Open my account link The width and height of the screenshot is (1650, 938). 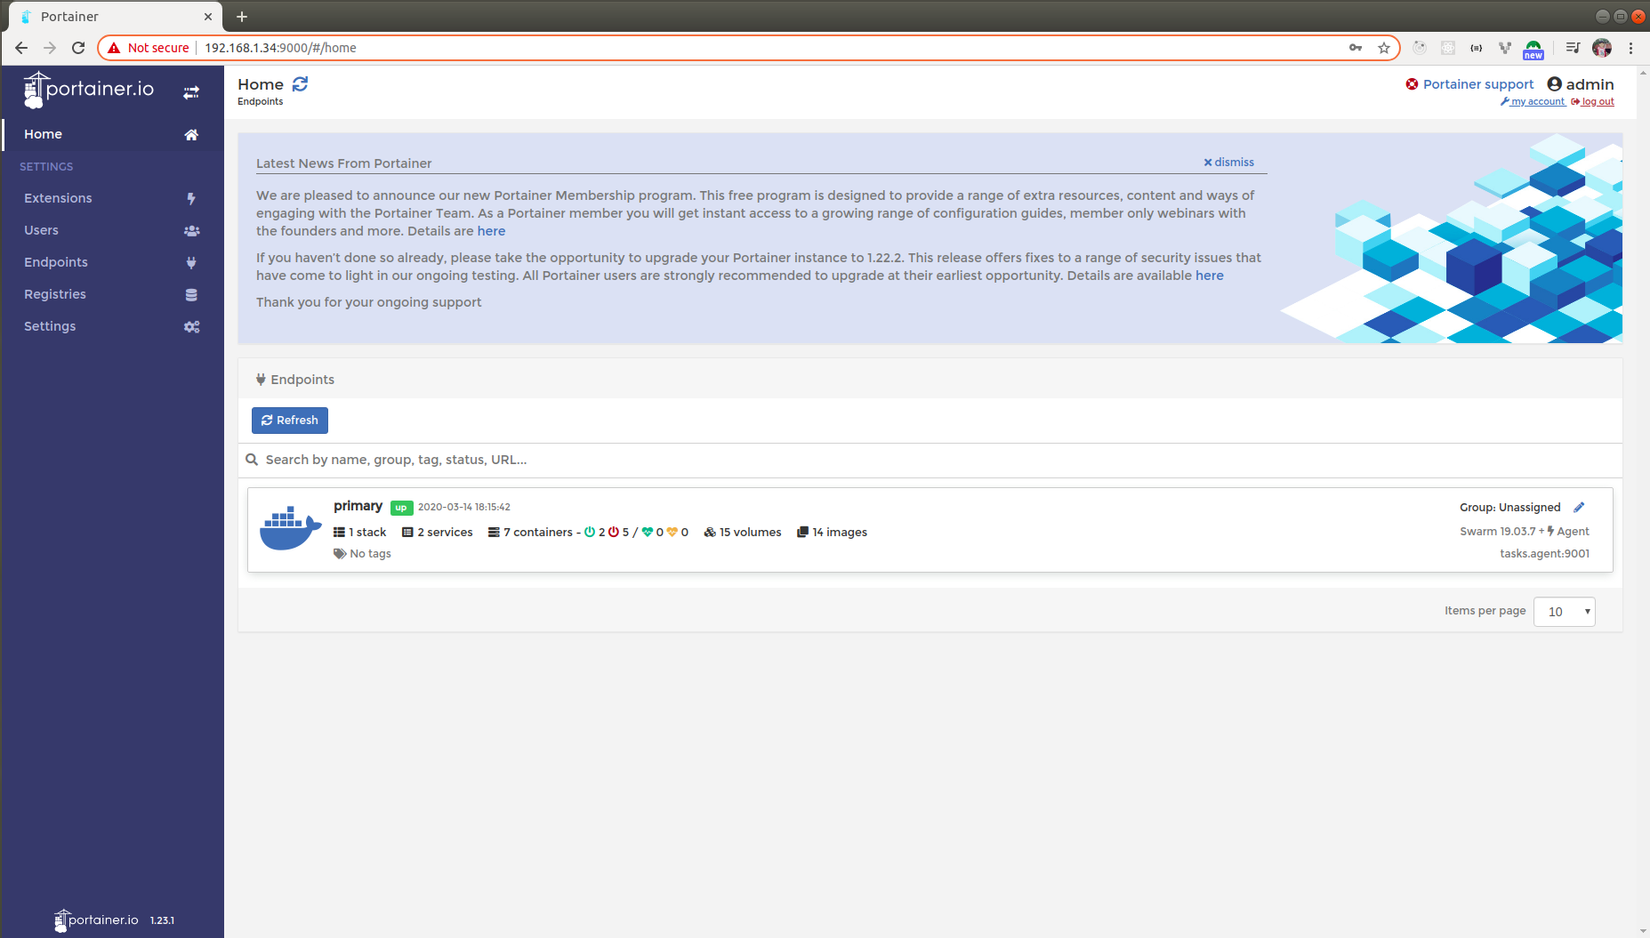point(1533,102)
